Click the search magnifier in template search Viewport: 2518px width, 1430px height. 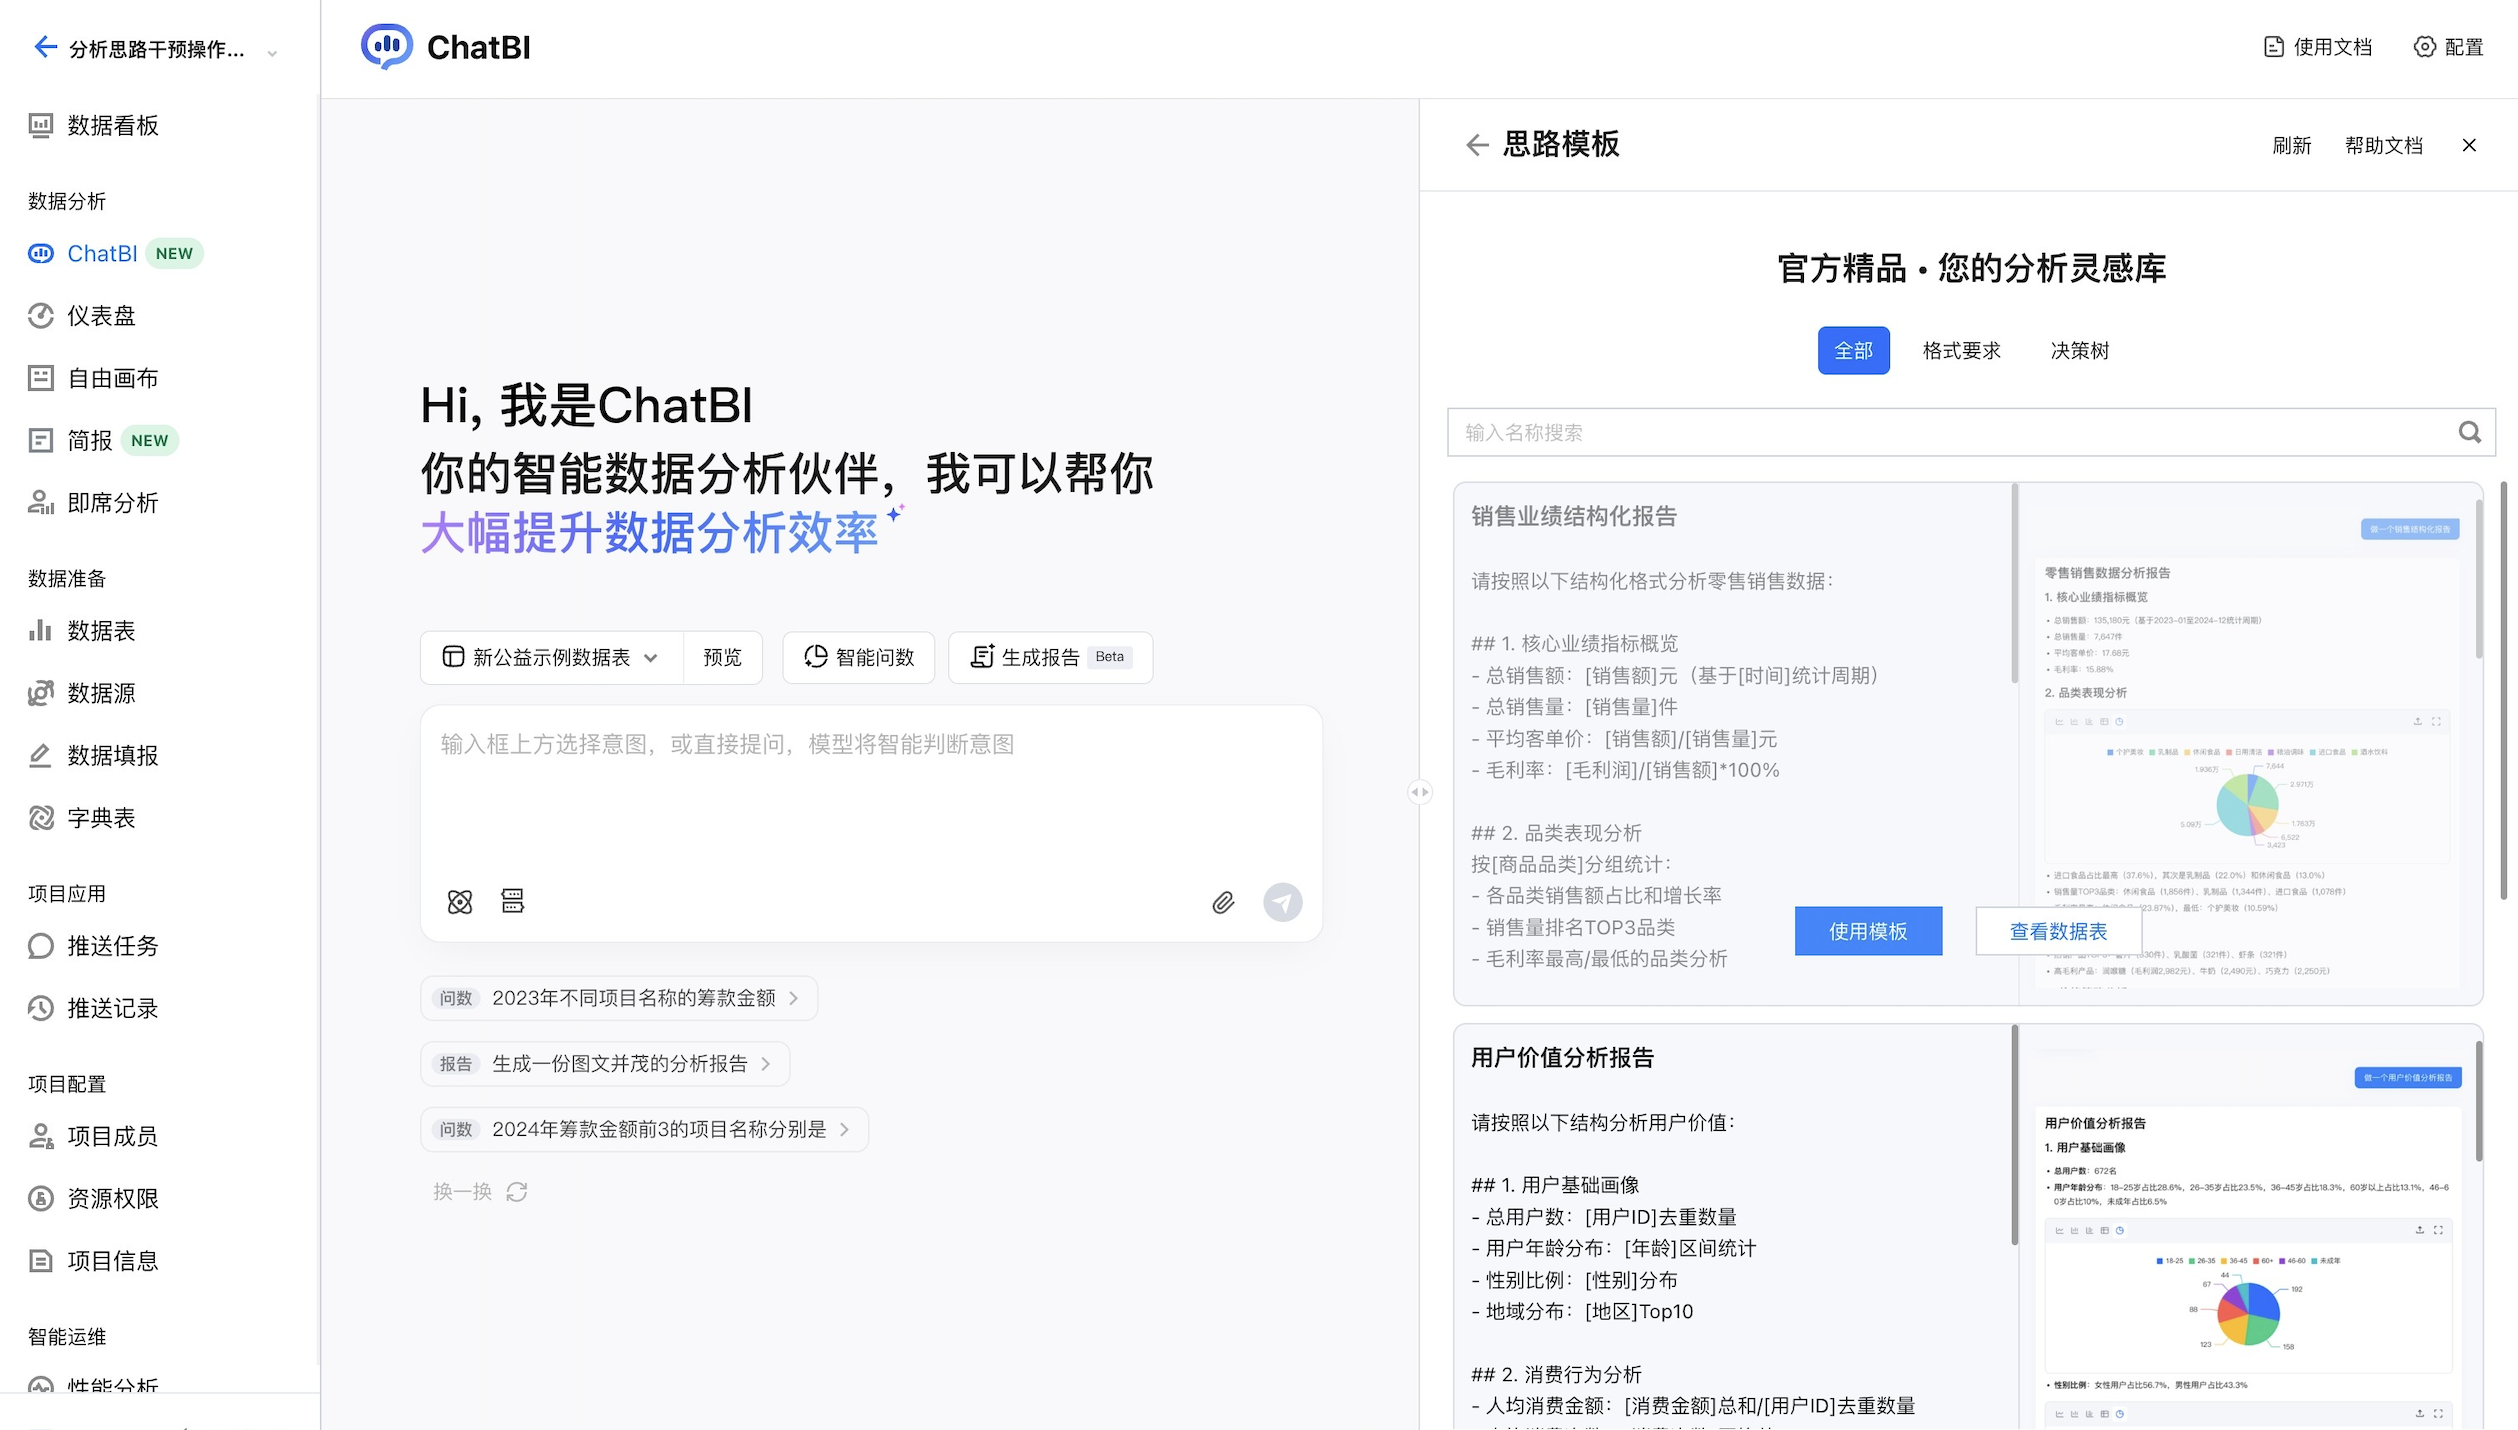click(2469, 433)
